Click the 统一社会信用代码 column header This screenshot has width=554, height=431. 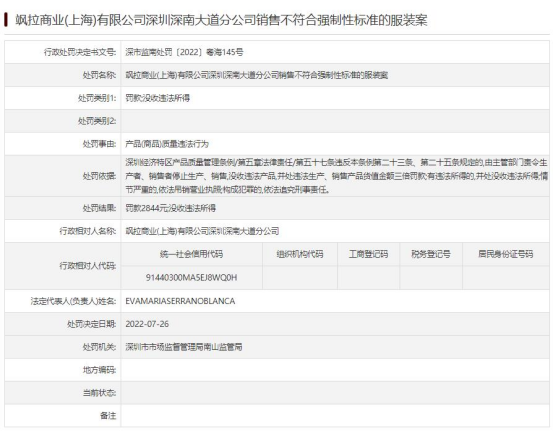click(191, 254)
